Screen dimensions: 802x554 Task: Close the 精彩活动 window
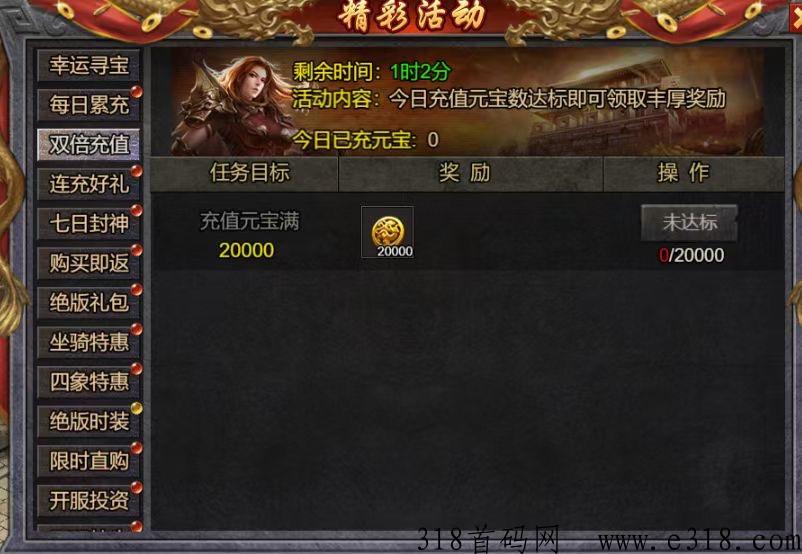click(795, 17)
